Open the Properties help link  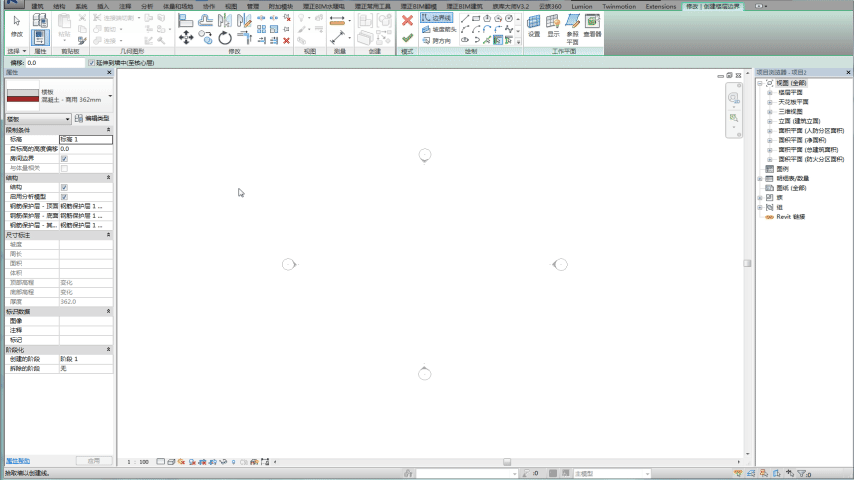[18, 461]
